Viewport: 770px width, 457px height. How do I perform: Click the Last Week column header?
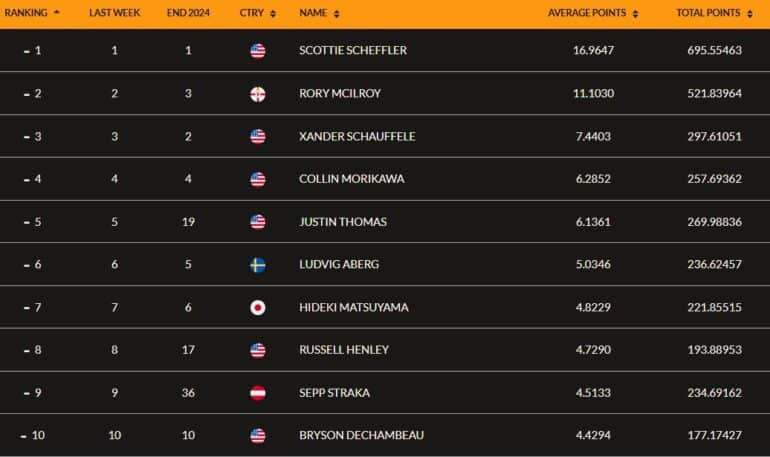pyautogui.click(x=114, y=13)
